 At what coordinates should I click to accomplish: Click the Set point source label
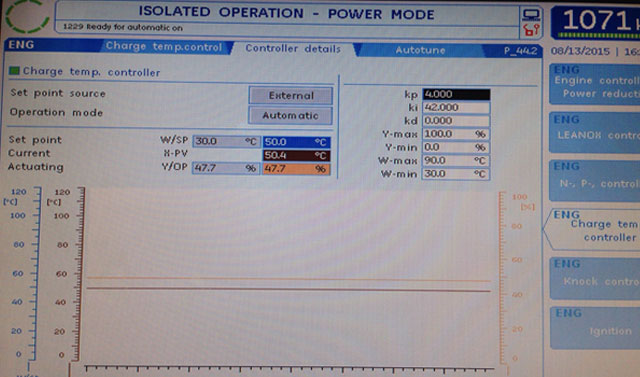58,93
